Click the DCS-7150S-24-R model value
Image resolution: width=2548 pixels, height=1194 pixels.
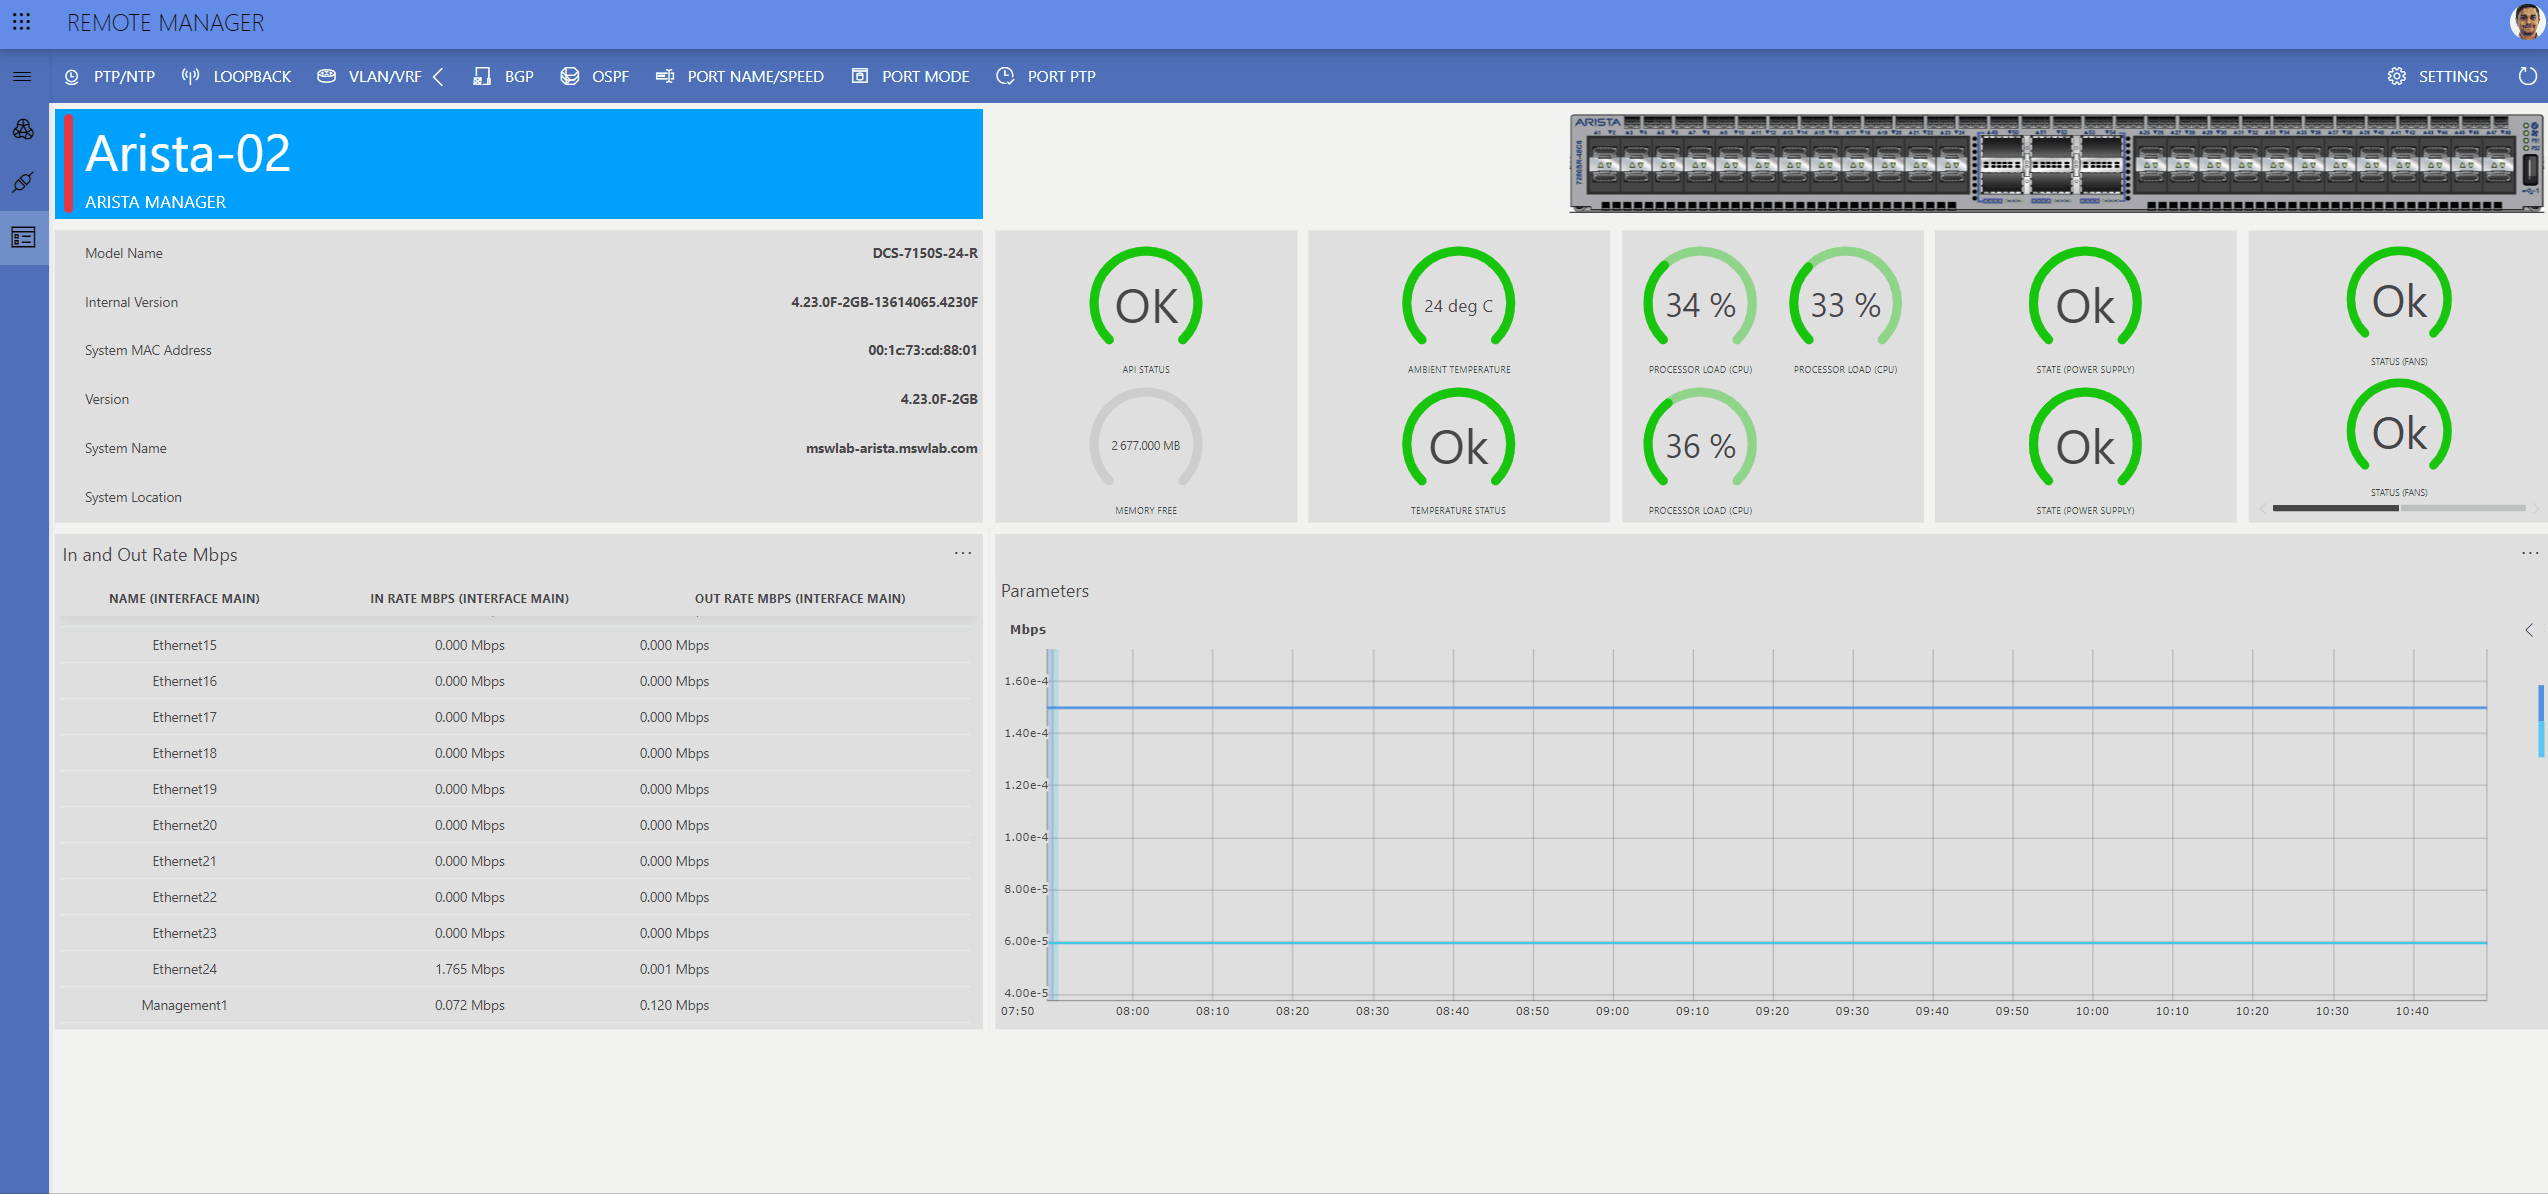pos(925,253)
